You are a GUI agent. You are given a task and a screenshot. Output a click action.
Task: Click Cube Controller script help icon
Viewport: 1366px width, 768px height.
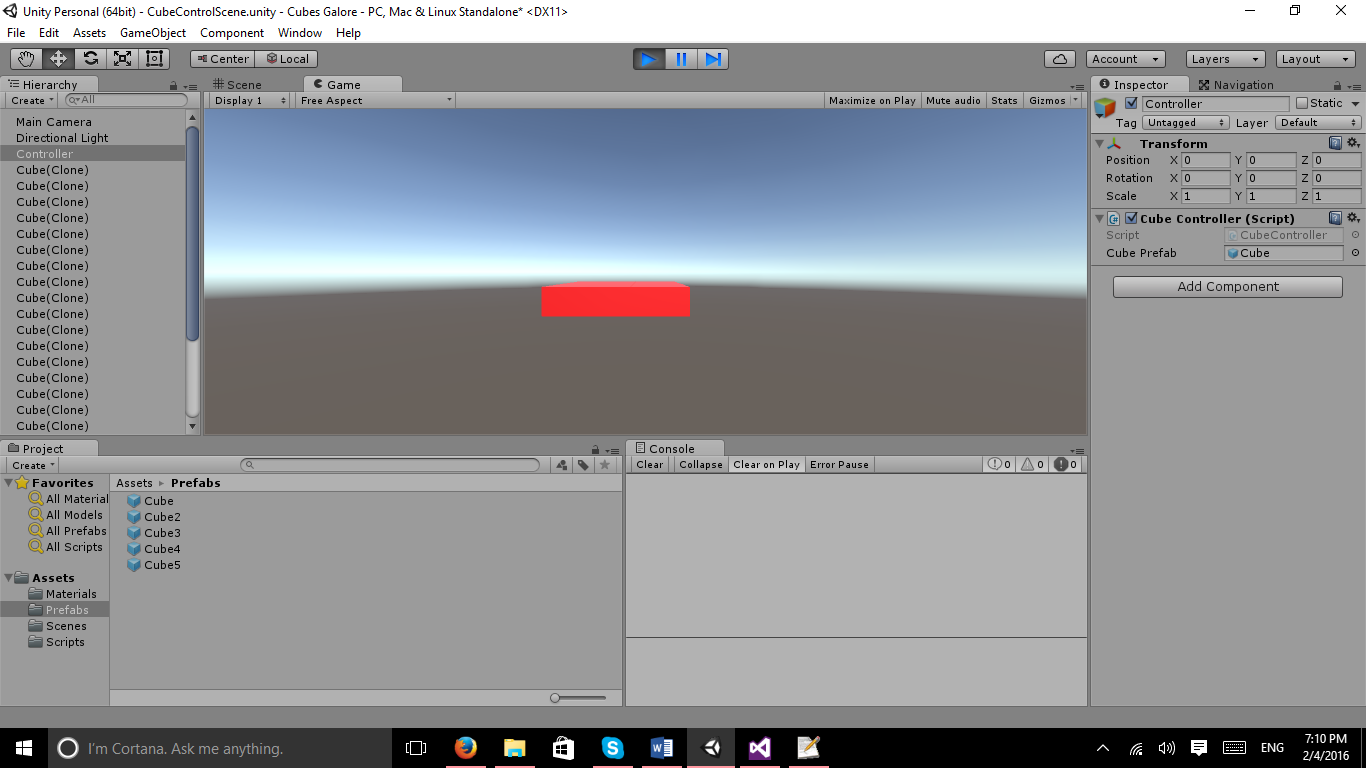1335,217
